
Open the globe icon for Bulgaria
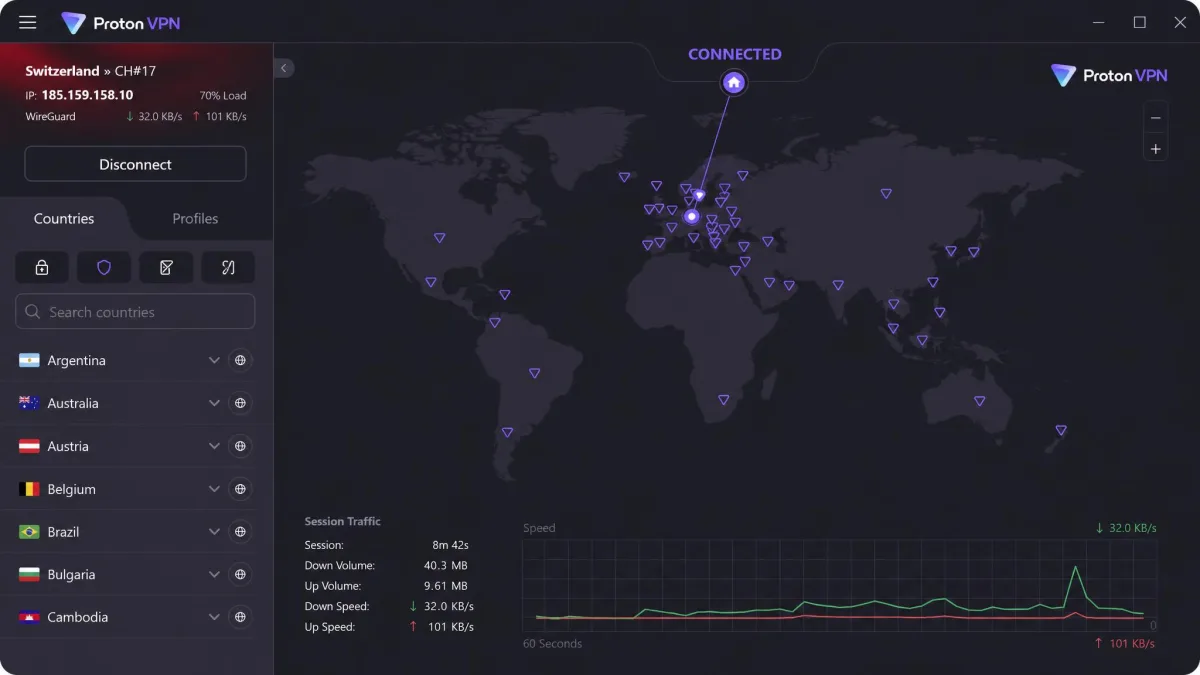click(240, 575)
